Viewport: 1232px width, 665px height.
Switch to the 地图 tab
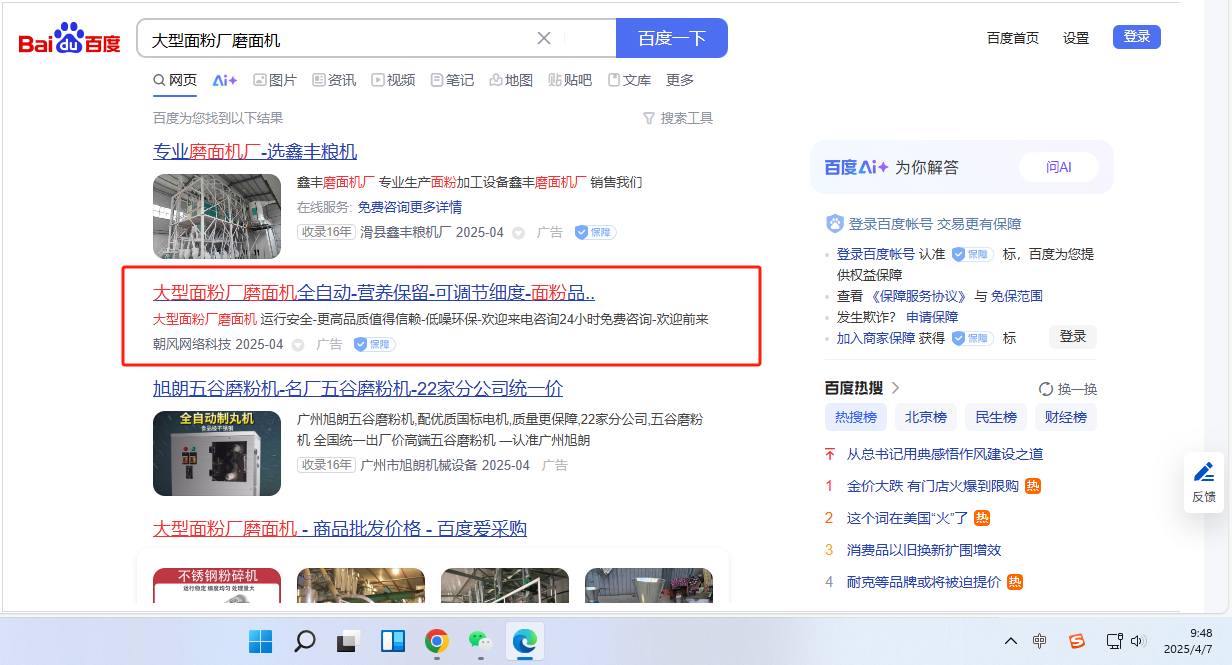point(511,80)
